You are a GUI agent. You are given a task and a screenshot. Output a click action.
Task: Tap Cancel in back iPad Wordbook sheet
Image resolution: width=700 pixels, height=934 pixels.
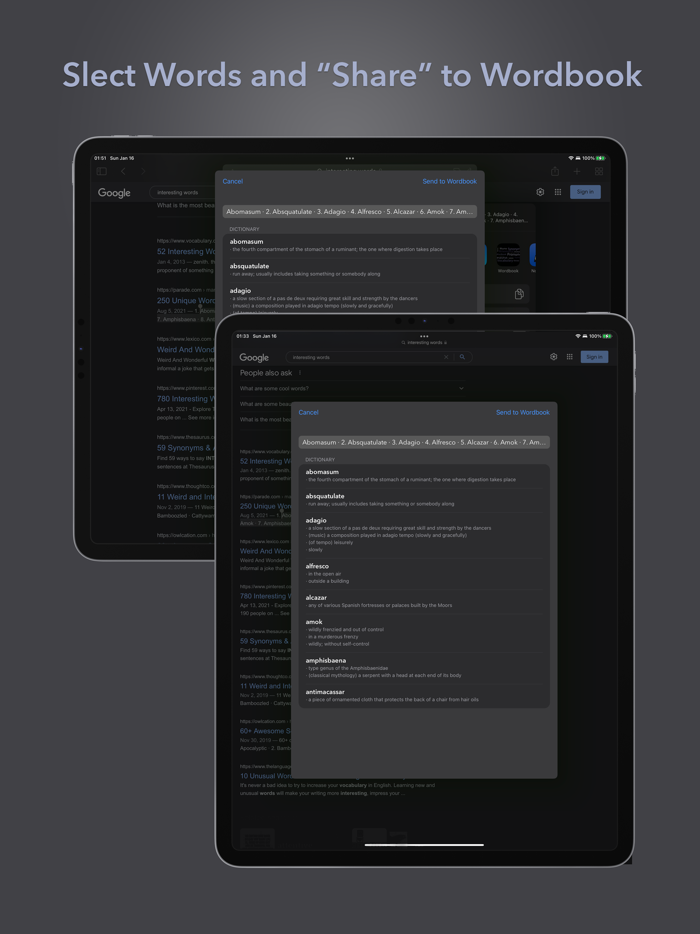point(232,181)
